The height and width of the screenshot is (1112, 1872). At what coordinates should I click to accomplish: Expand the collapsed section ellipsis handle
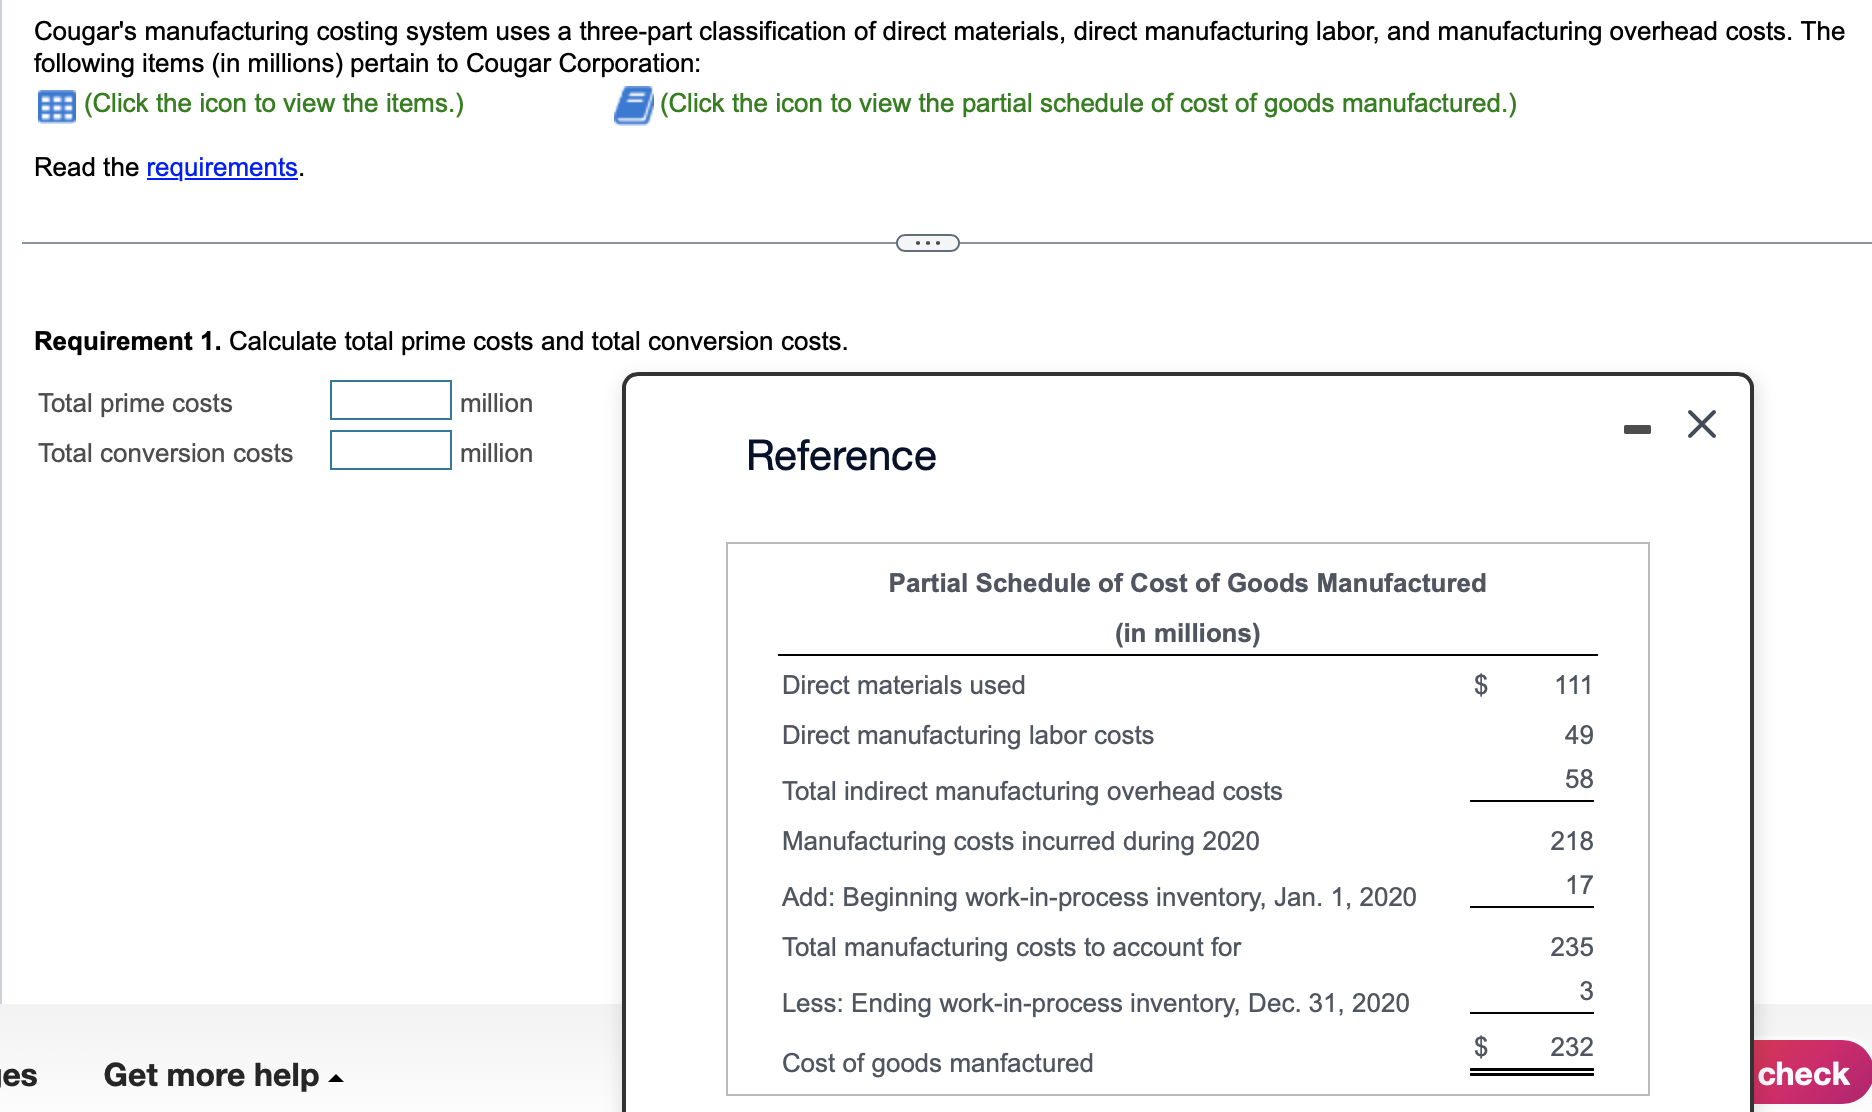tap(928, 243)
